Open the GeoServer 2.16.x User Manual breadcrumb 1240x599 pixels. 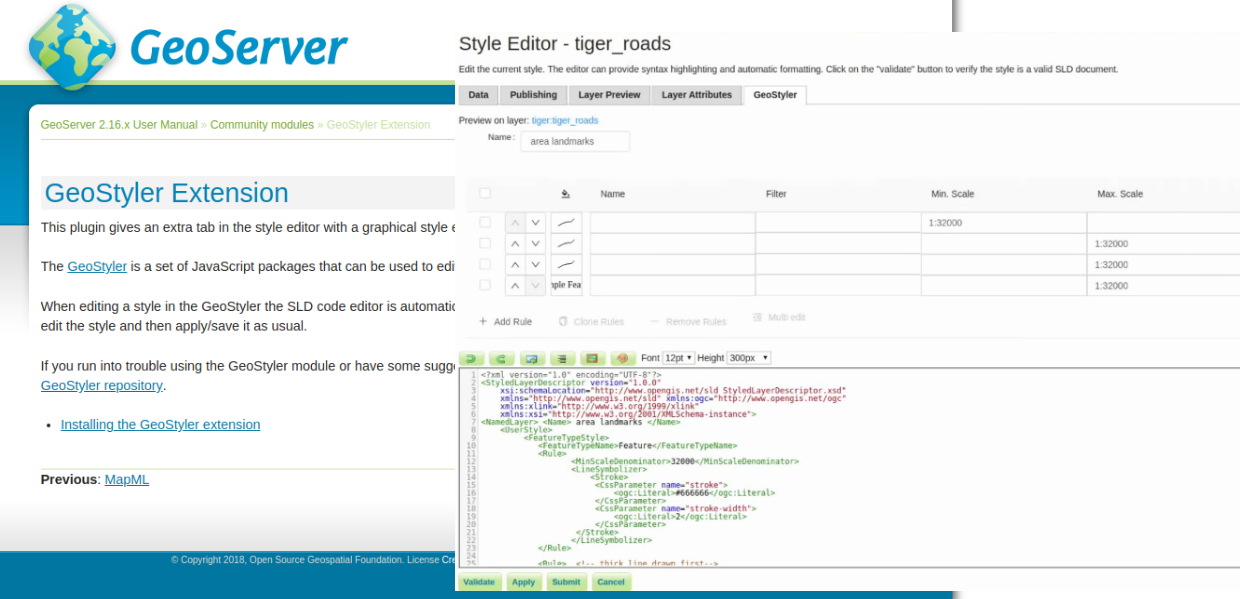[119, 125]
